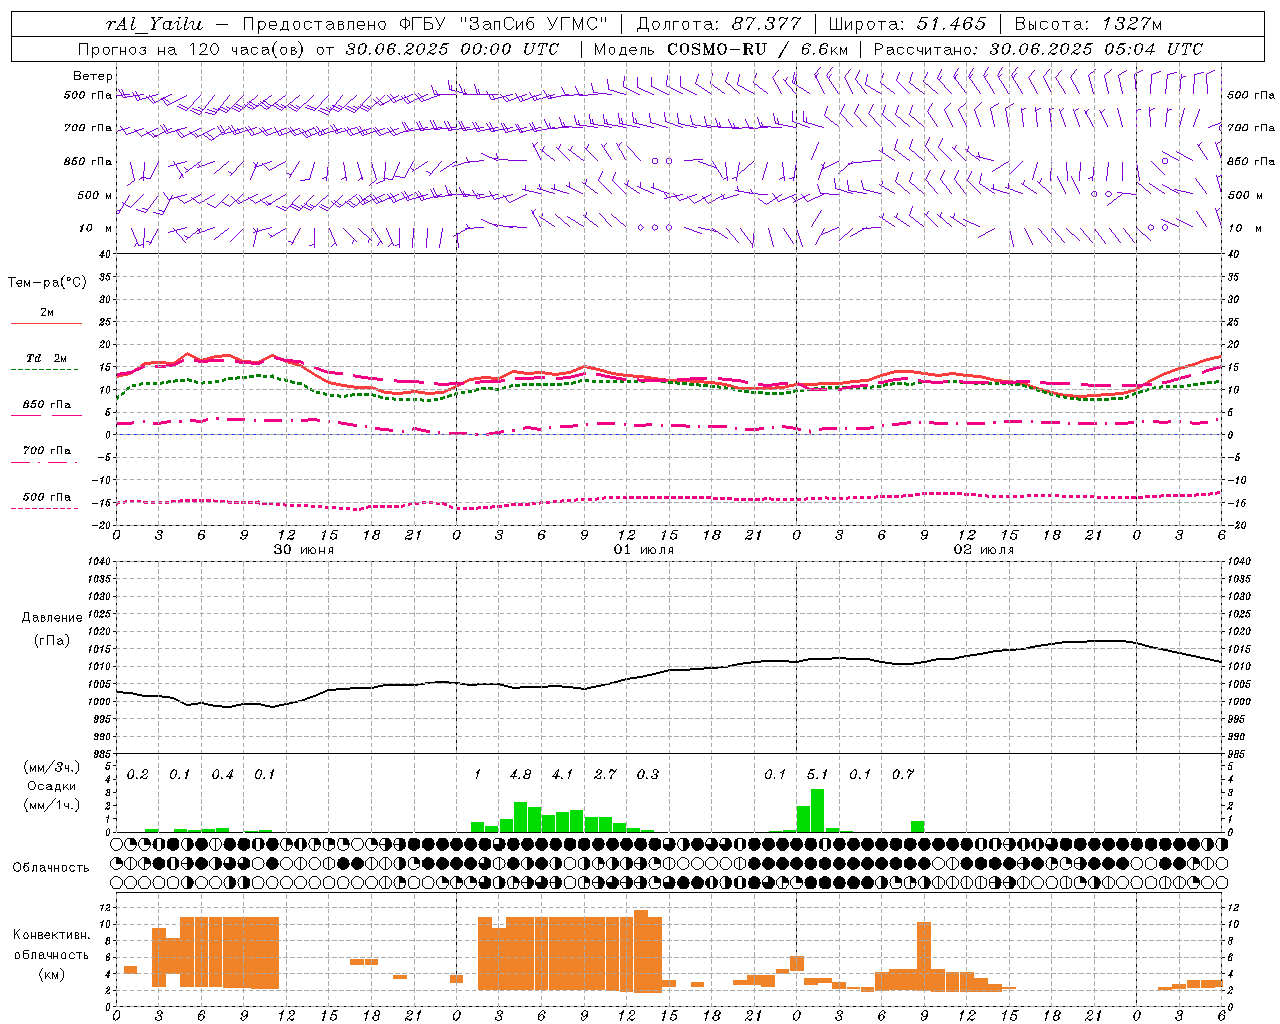Click the 3-hour precipitation value 0.4

point(222,774)
